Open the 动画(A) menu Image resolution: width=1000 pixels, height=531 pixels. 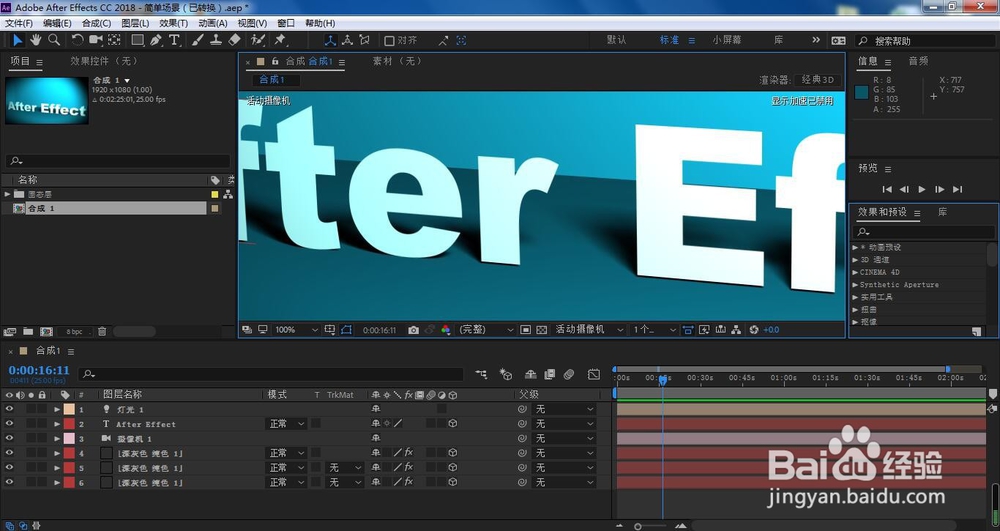pyautogui.click(x=212, y=23)
